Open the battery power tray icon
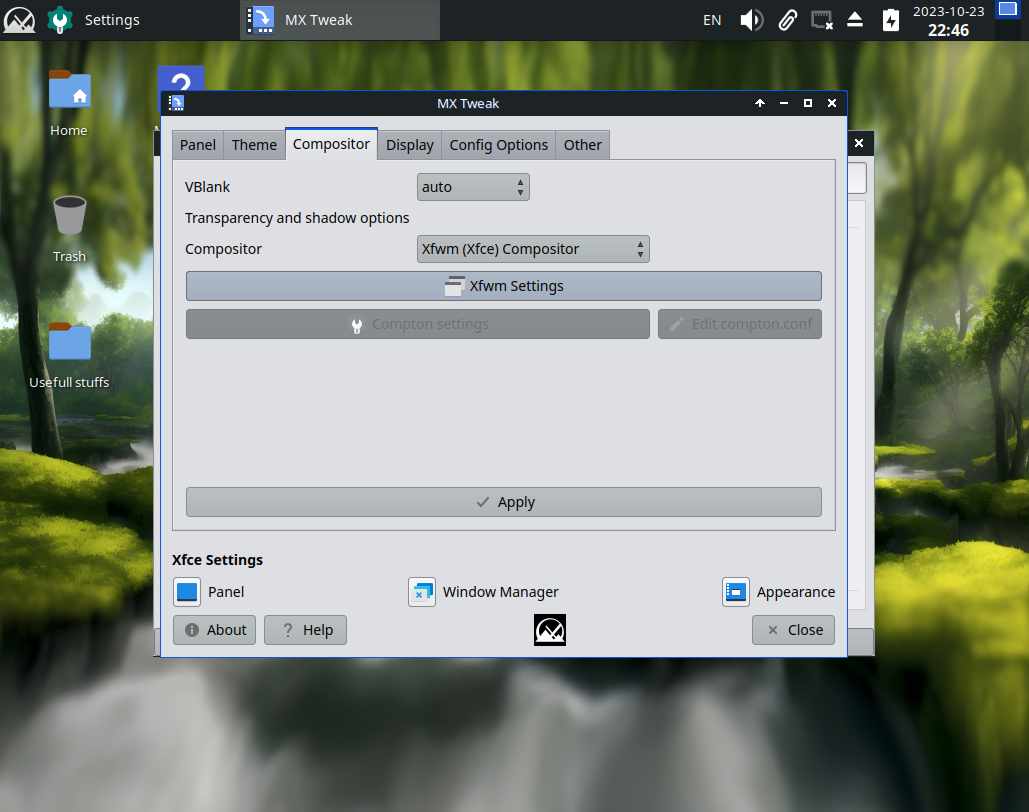 [890, 20]
